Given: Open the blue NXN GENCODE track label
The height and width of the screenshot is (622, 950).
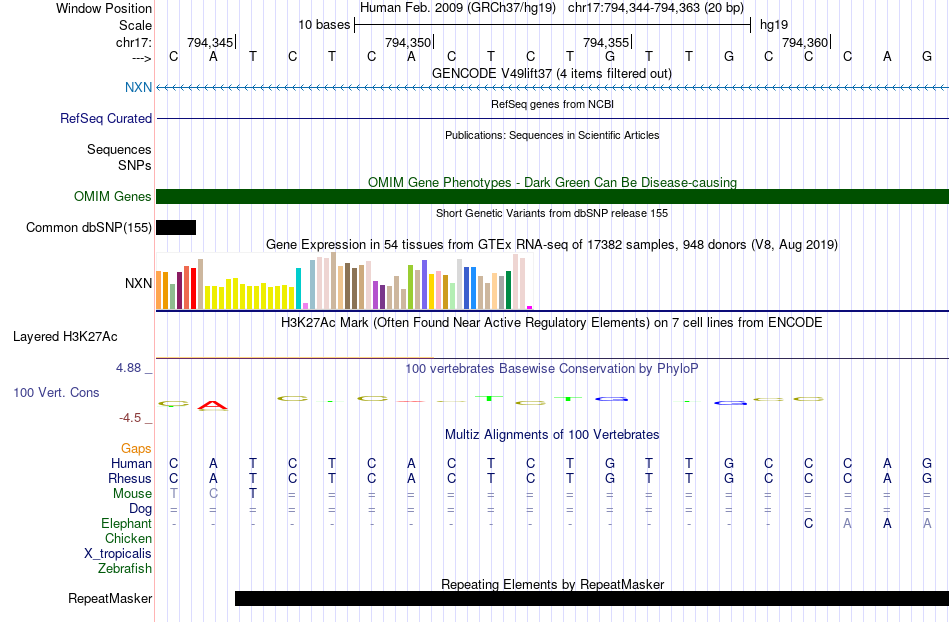Looking at the screenshot, I should (x=138, y=87).
